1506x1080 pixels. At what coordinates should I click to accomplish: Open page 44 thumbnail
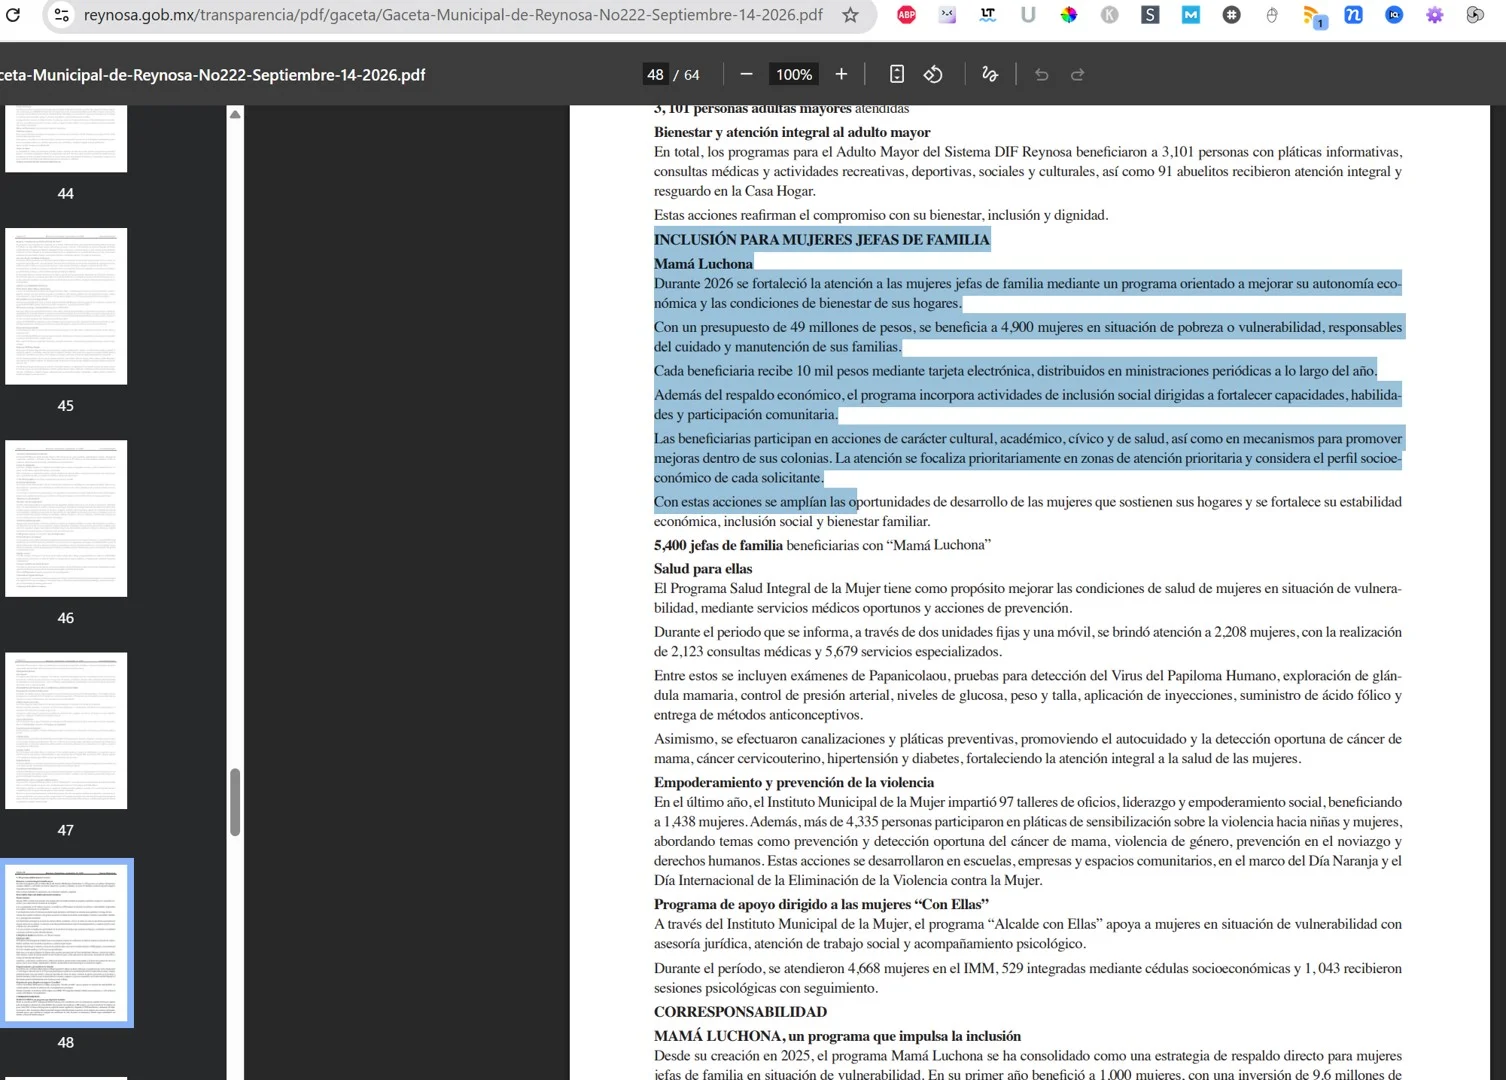(x=66, y=138)
